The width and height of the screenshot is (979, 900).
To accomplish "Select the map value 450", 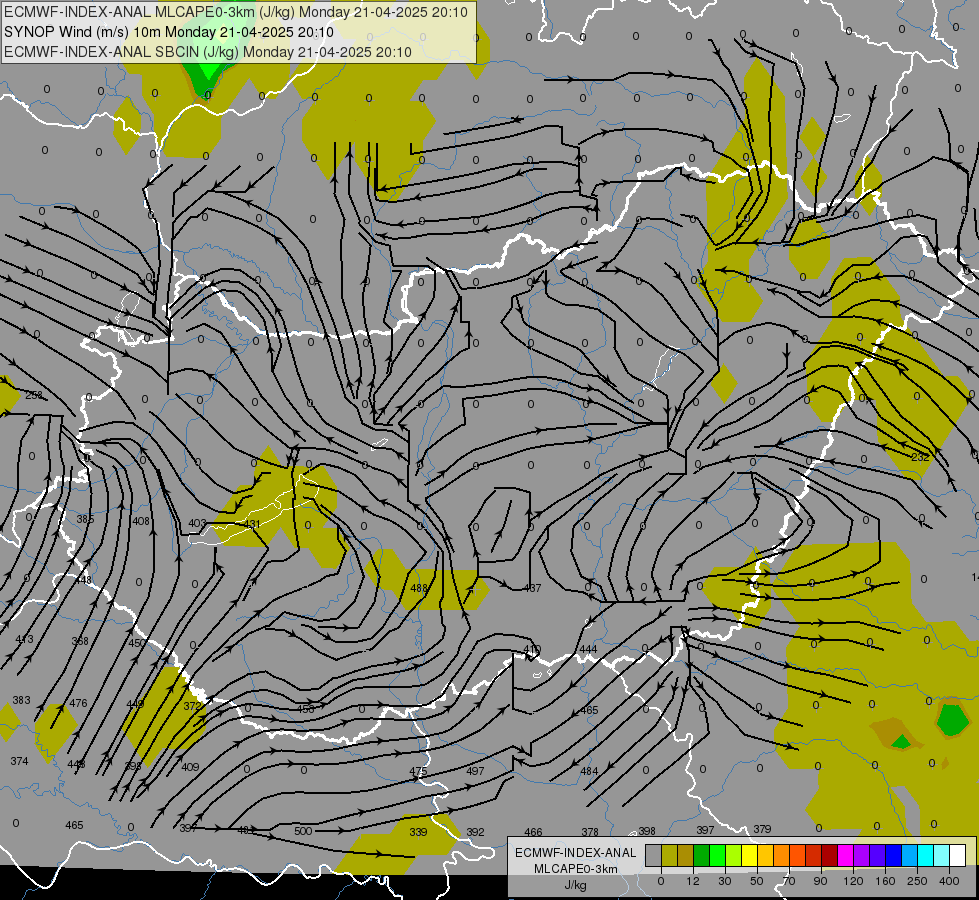I will click(x=136, y=643).
